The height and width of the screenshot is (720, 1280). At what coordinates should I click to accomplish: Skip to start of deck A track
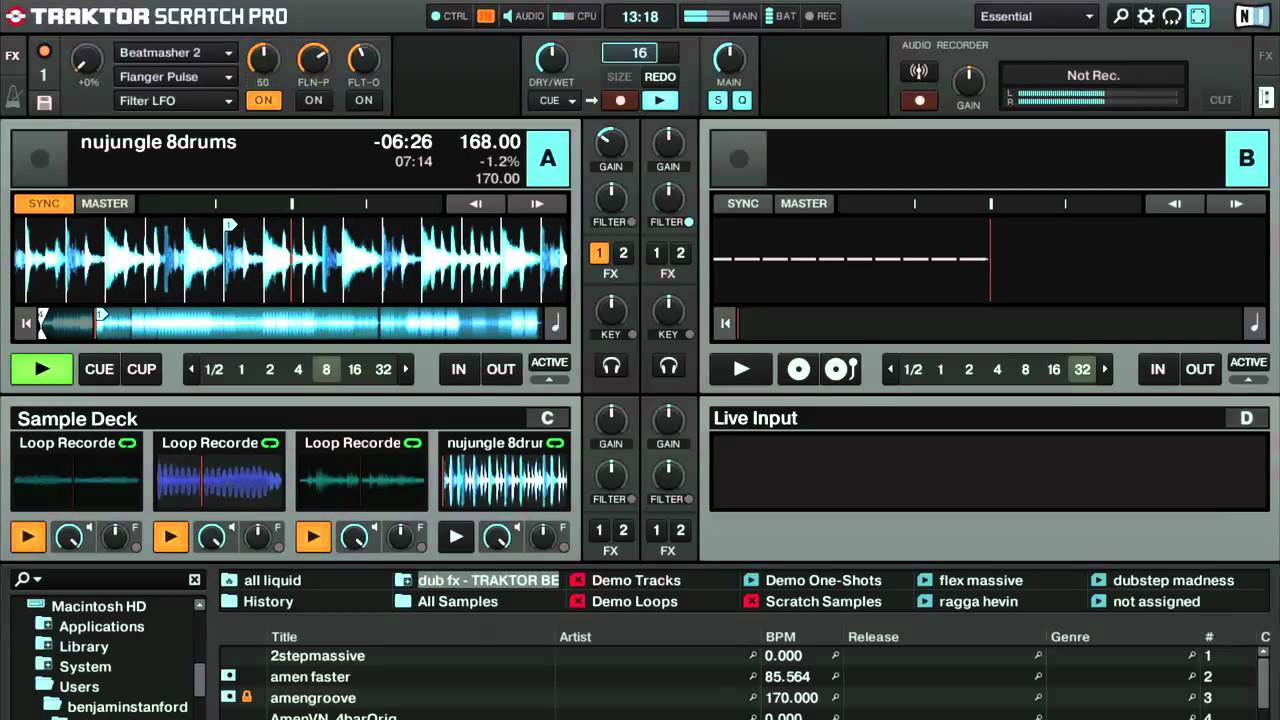(25, 323)
